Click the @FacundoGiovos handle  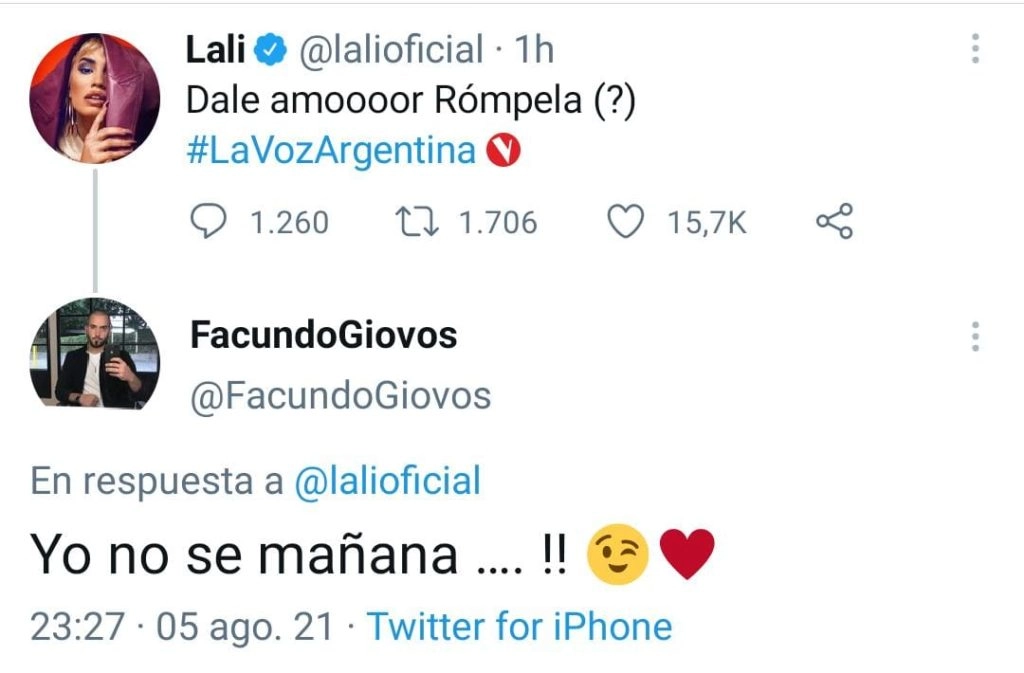click(340, 397)
